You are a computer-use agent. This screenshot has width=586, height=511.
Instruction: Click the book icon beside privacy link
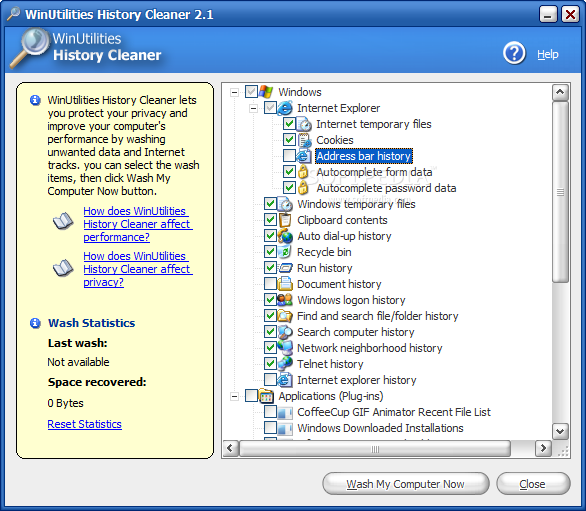pyautogui.click(x=63, y=268)
